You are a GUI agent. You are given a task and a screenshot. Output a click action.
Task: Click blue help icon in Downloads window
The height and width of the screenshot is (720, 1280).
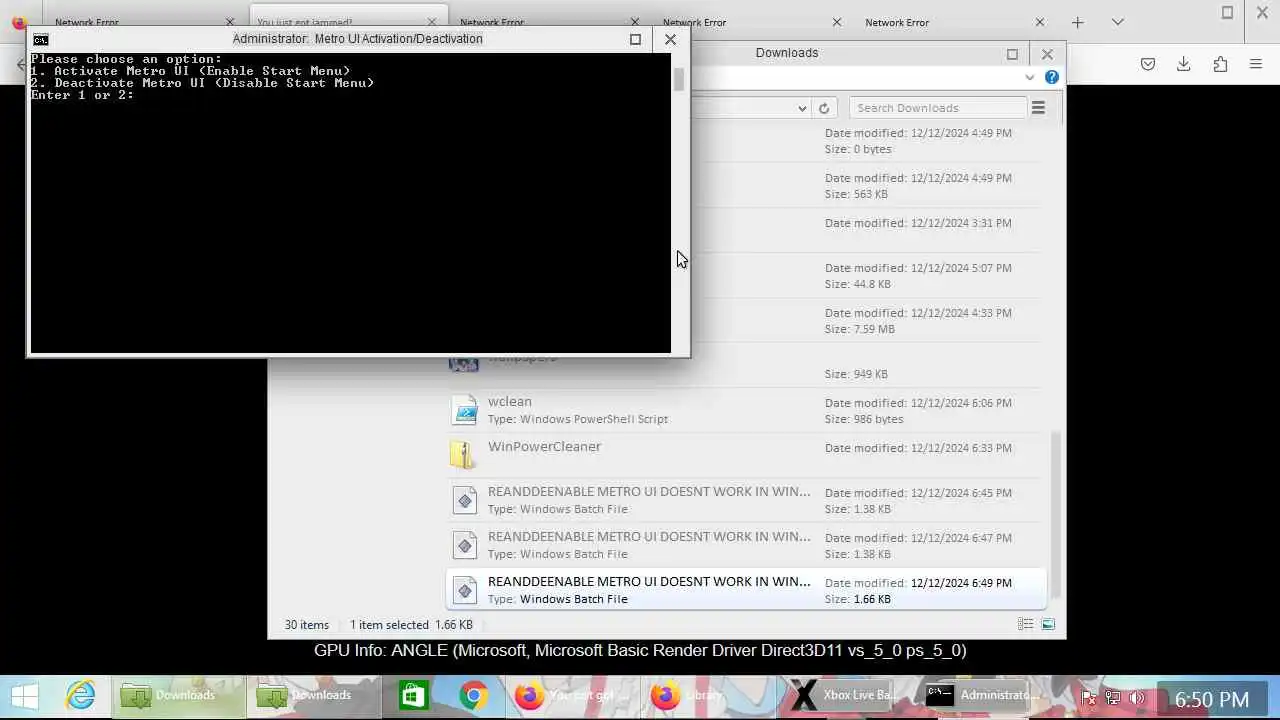(1051, 77)
